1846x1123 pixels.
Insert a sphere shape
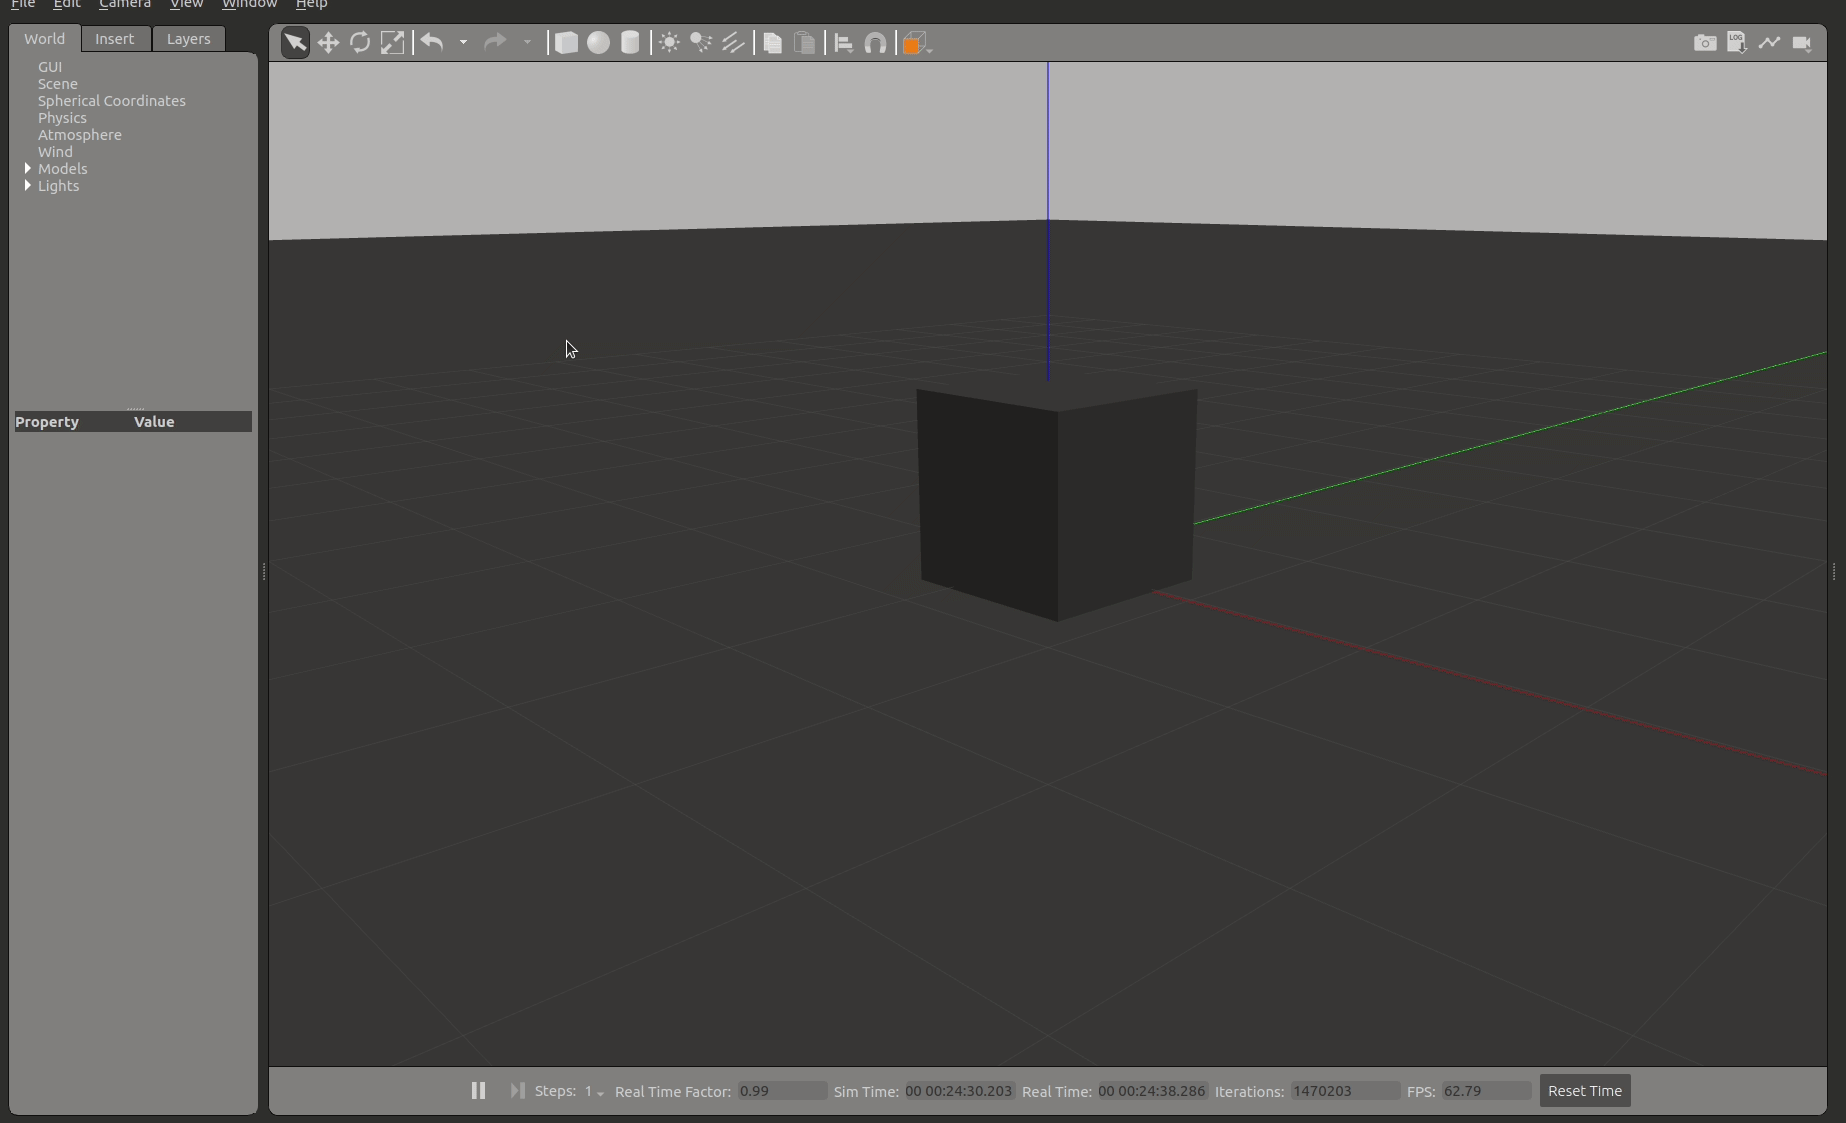(x=598, y=42)
